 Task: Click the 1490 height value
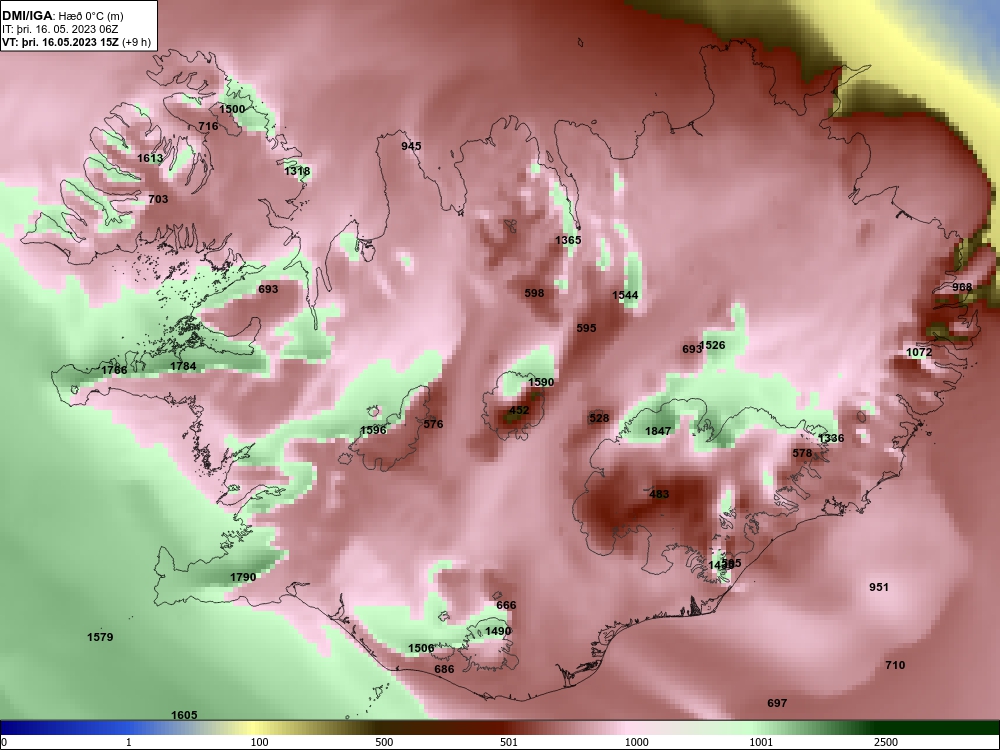click(x=498, y=631)
